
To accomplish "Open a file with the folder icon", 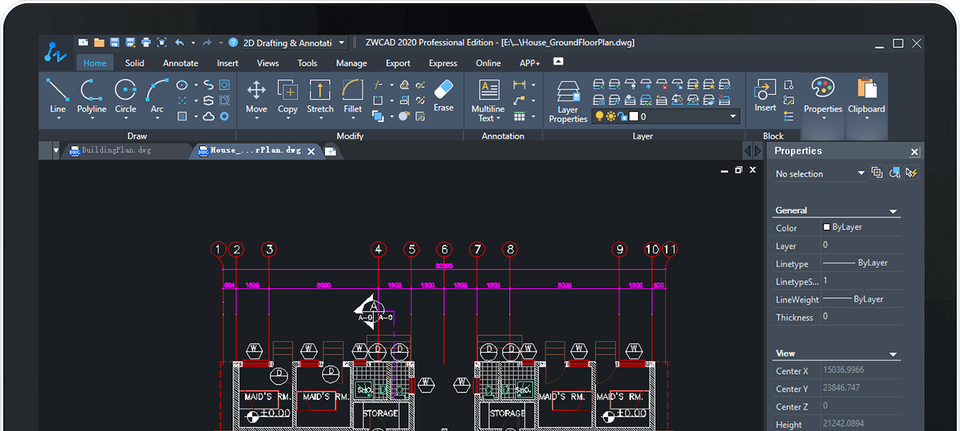I will coord(99,42).
